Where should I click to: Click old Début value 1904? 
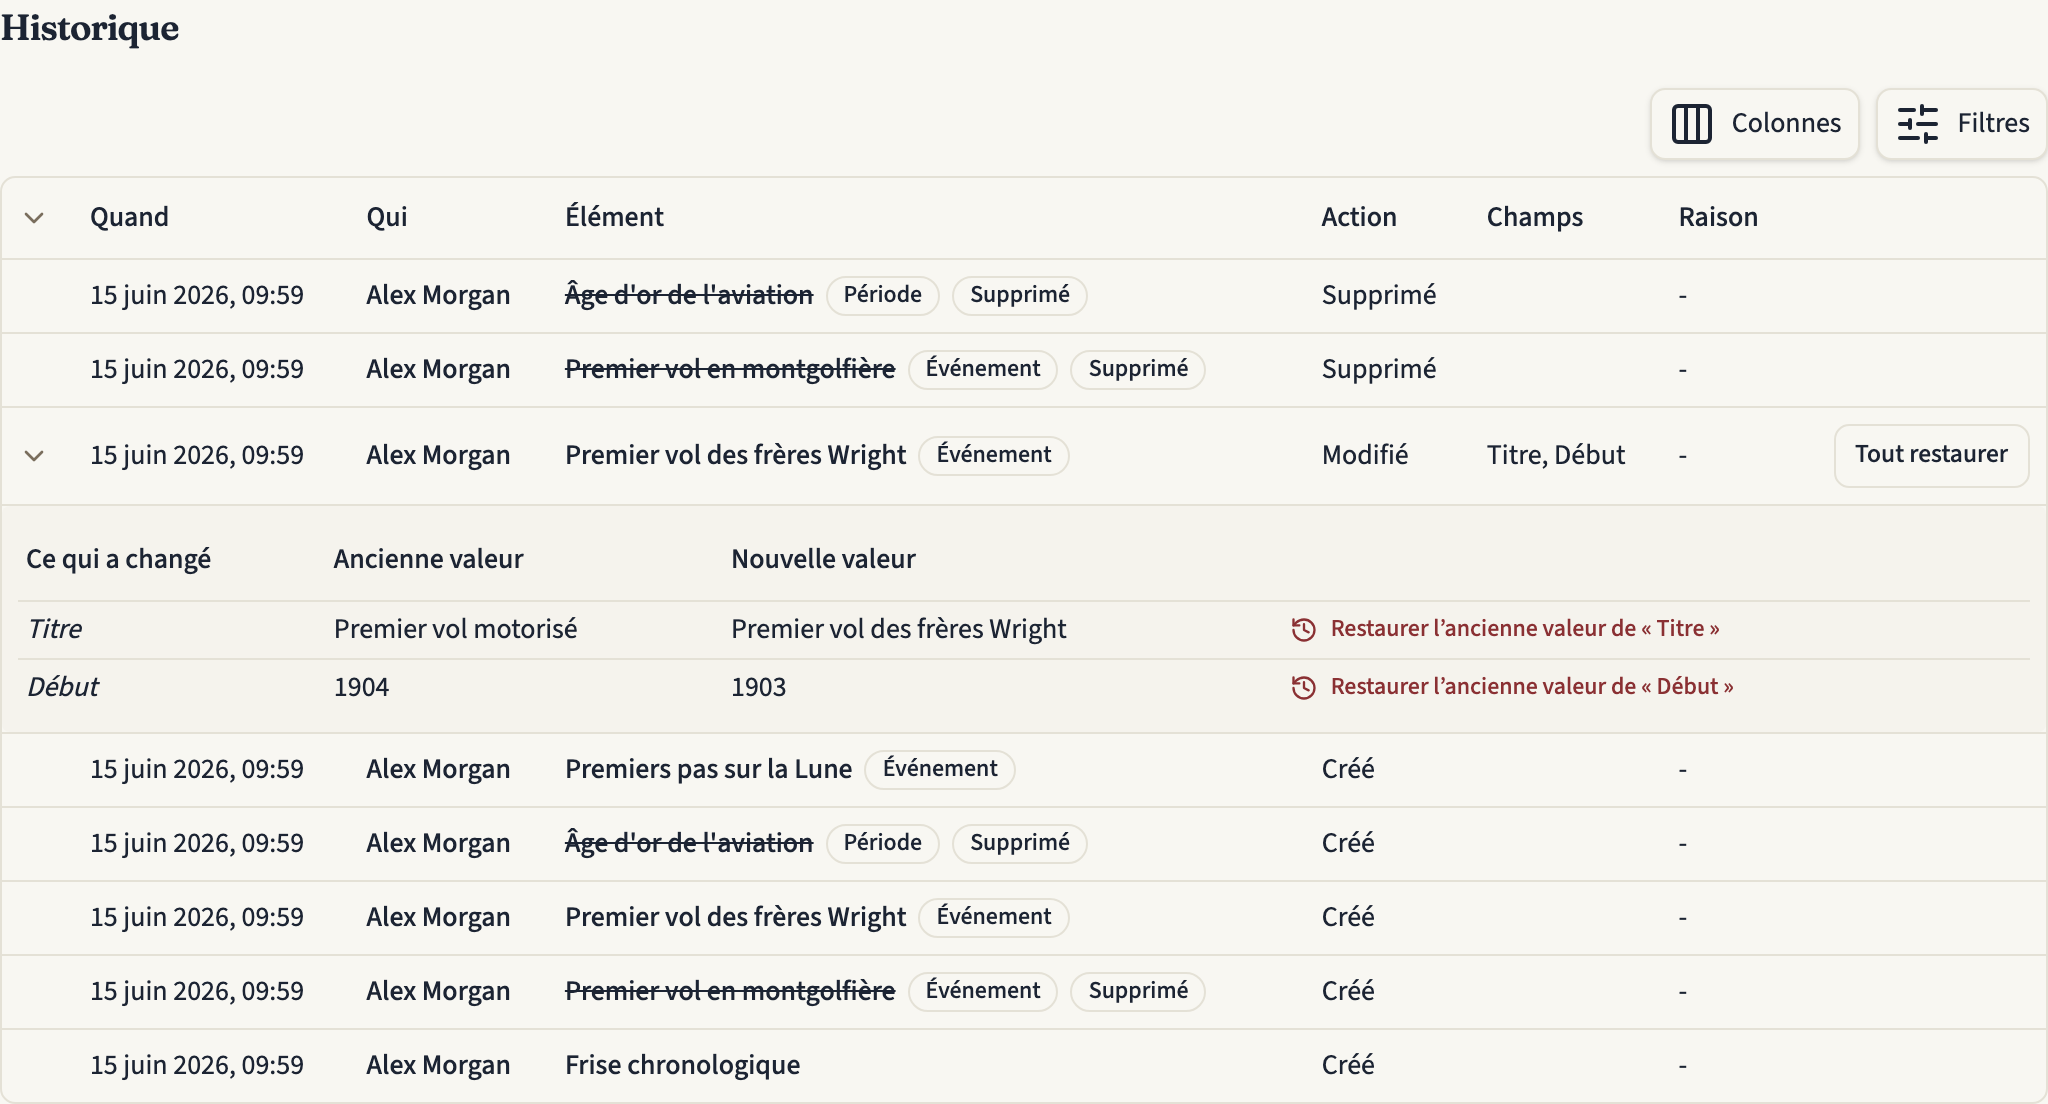click(361, 687)
